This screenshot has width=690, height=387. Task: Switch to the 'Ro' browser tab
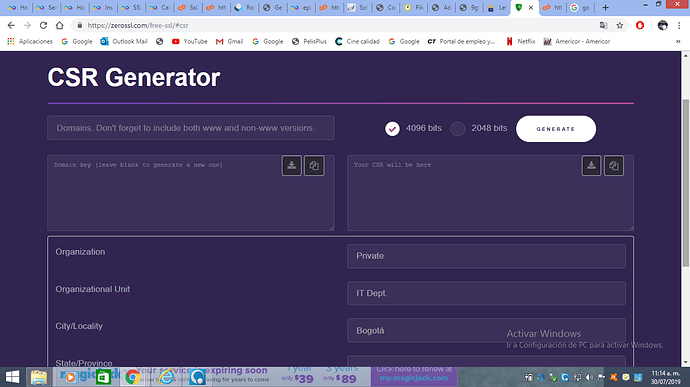pyautogui.click(x=244, y=7)
